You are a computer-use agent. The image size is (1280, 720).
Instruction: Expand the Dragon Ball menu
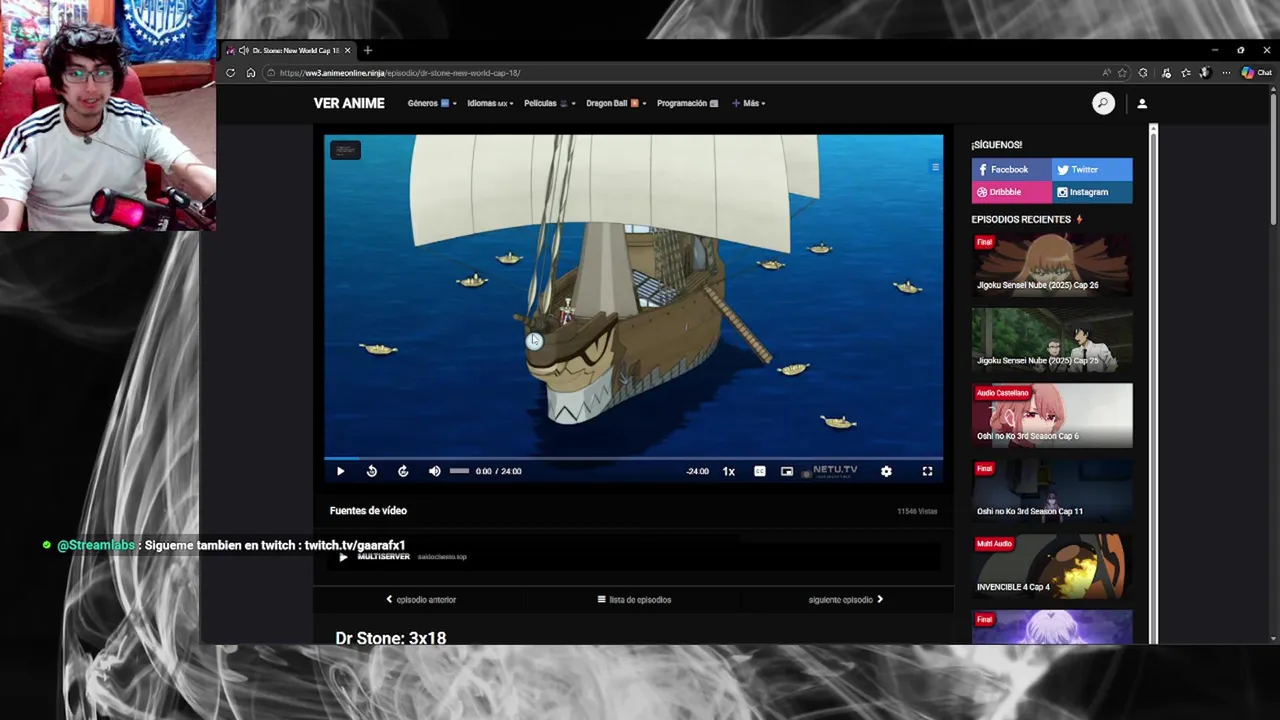tap(616, 103)
